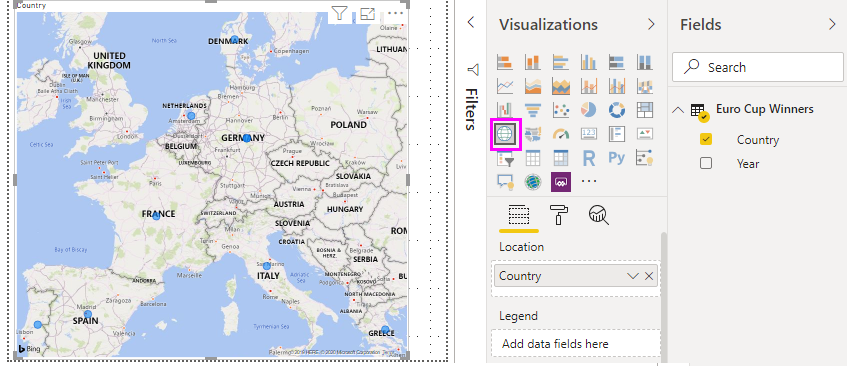Switch to the Analytics magnifier tab

click(599, 215)
